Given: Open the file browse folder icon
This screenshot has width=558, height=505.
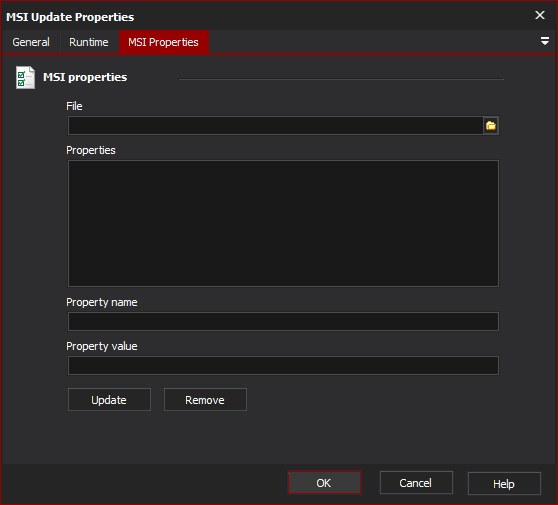Looking at the screenshot, I should pyautogui.click(x=491, y=126).
